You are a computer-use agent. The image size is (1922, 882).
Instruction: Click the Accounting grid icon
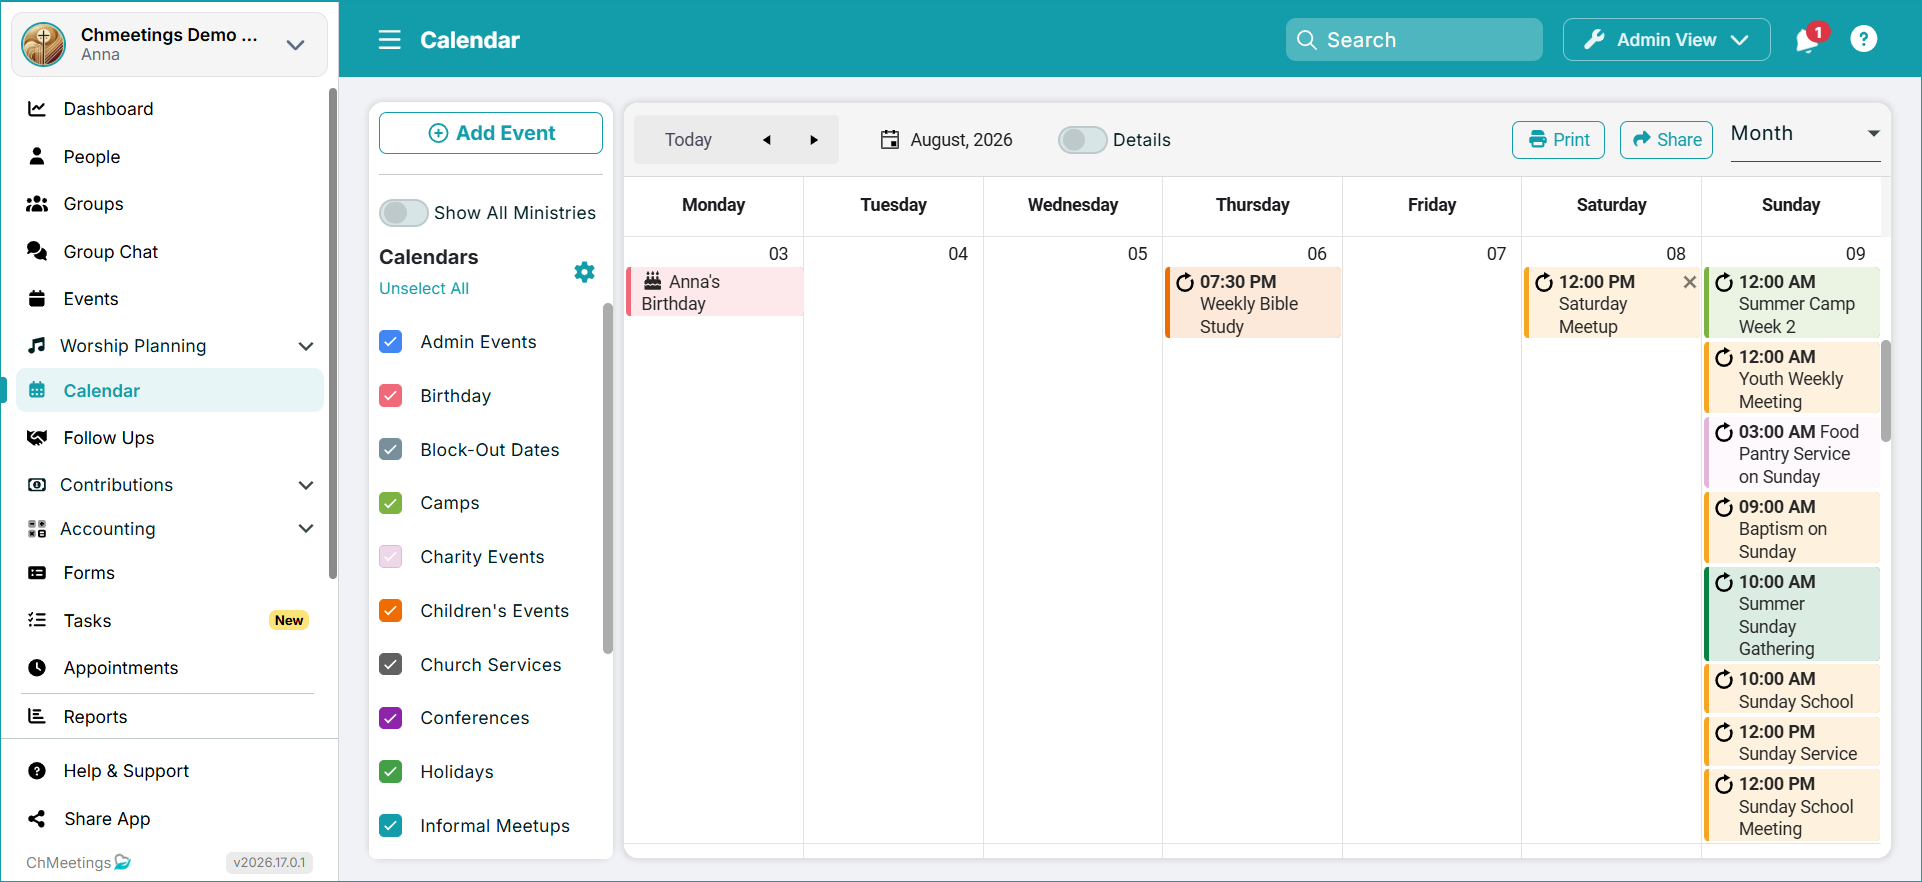coord(37,529)
